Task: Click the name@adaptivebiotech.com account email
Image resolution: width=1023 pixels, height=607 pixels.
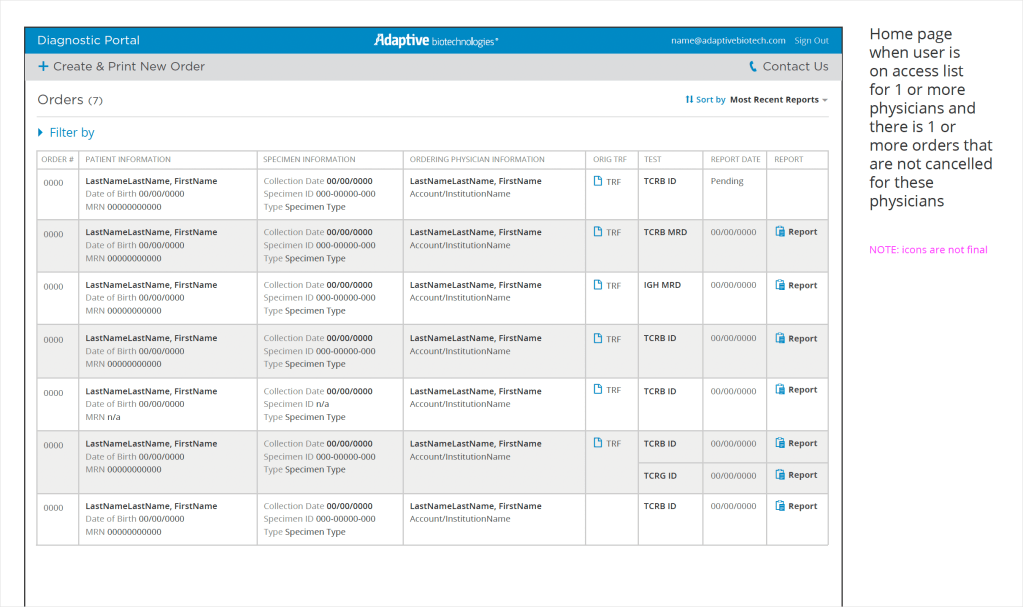Action: (x=728, y=41)
